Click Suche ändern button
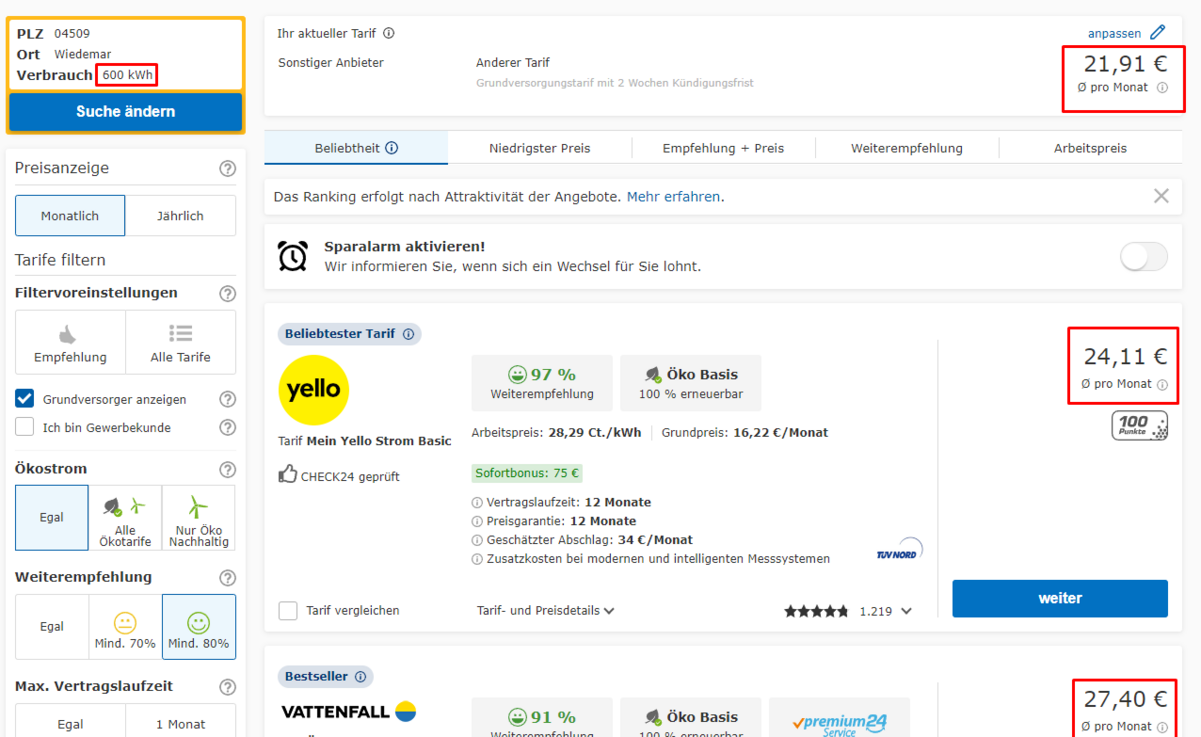This screenshot has width=1201, height=737. [125, 112]
